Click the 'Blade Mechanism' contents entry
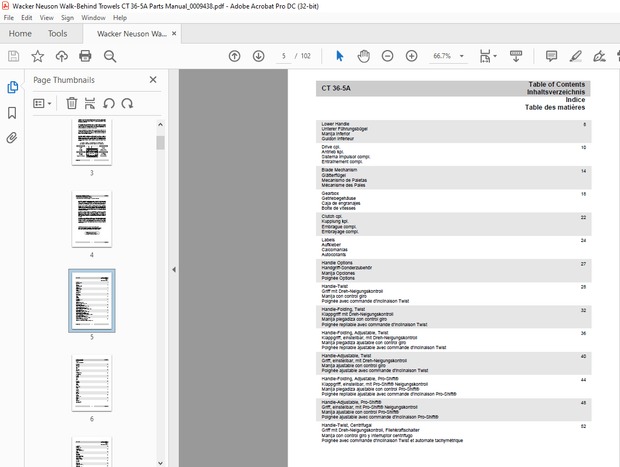Image resolution: width=620 pixels, height=467 pixels. coord(454,178)
